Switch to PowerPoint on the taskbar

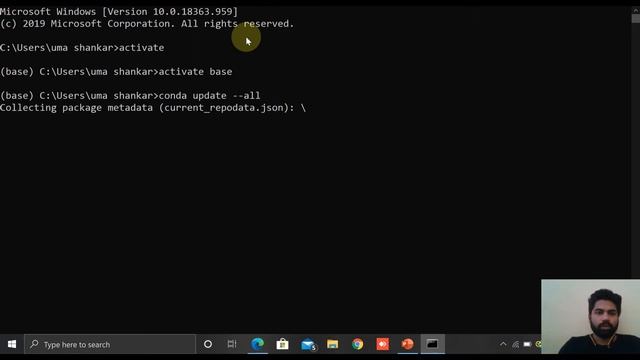coord(407,344)
